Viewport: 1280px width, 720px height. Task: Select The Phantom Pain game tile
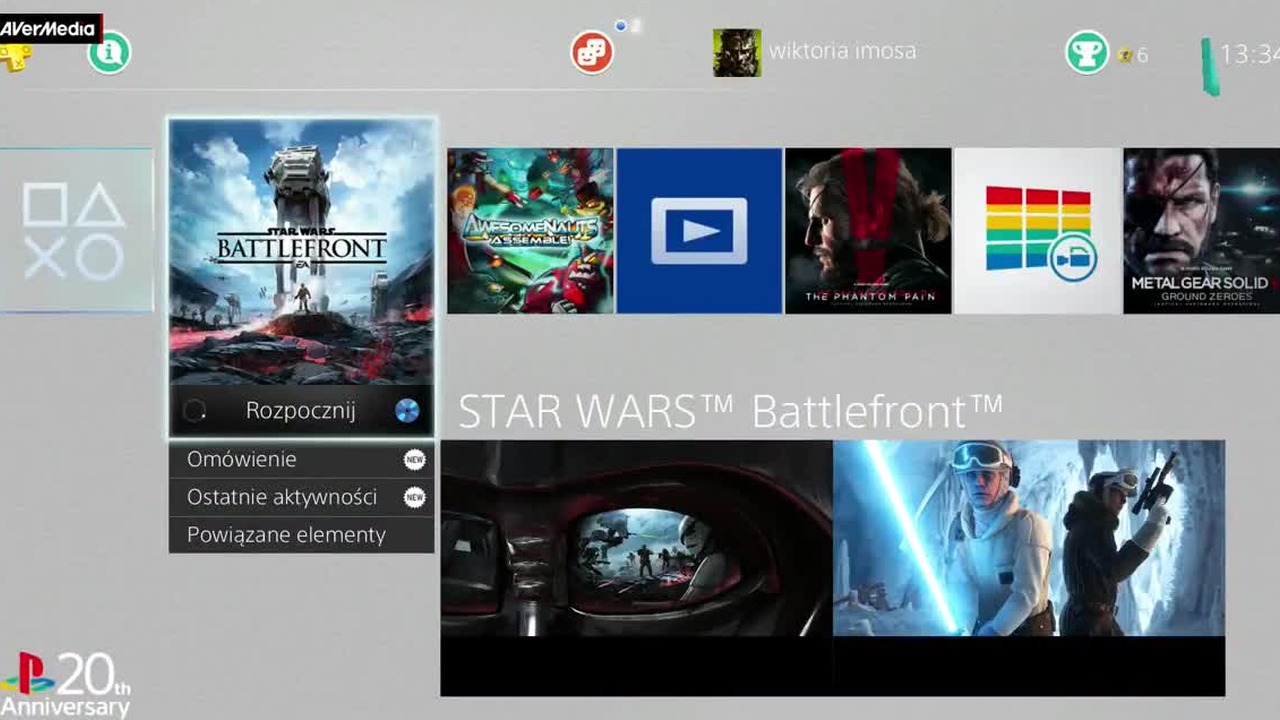tap(868, 231)
